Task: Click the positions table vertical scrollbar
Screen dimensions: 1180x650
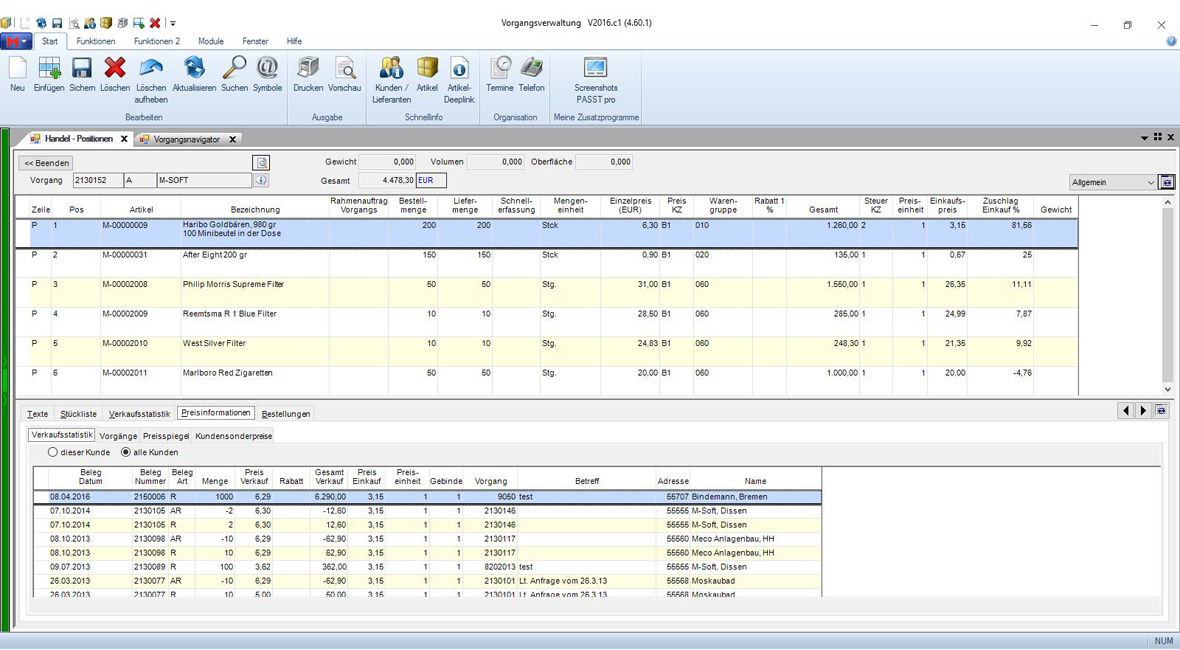Action: [1167, 295]
